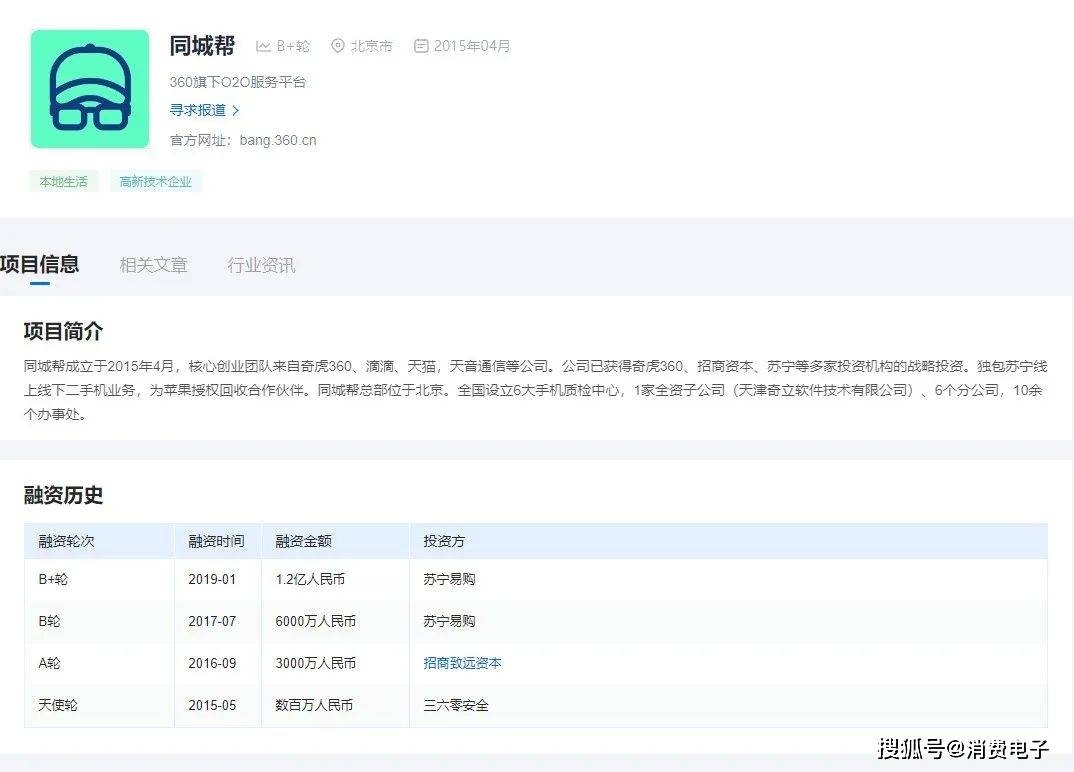Click the 2015年04月 founding date text
This screenshot has width=1074, height=772.
click(x=472, y=46)
